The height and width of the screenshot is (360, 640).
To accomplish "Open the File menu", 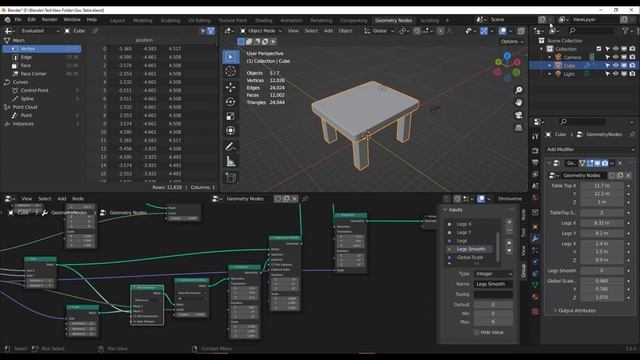I will [x=18, y=20].
